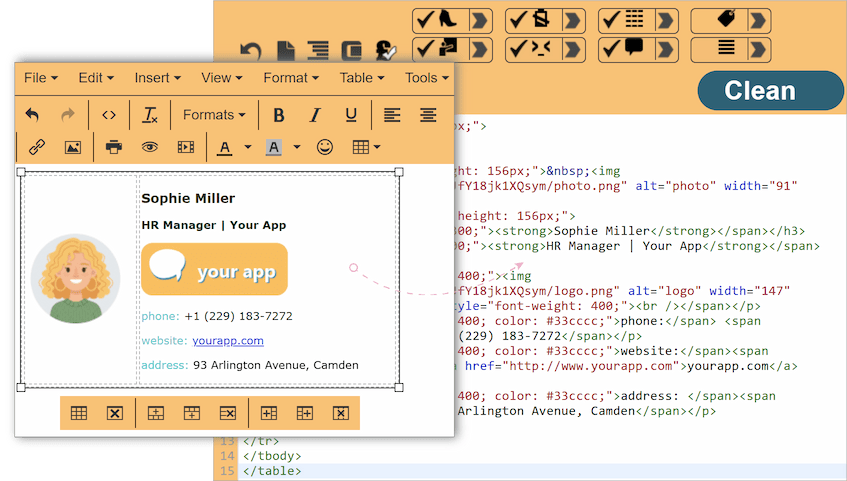Click the delete row icon
Screen dimensions: 847x481
(x=228, y=413)
